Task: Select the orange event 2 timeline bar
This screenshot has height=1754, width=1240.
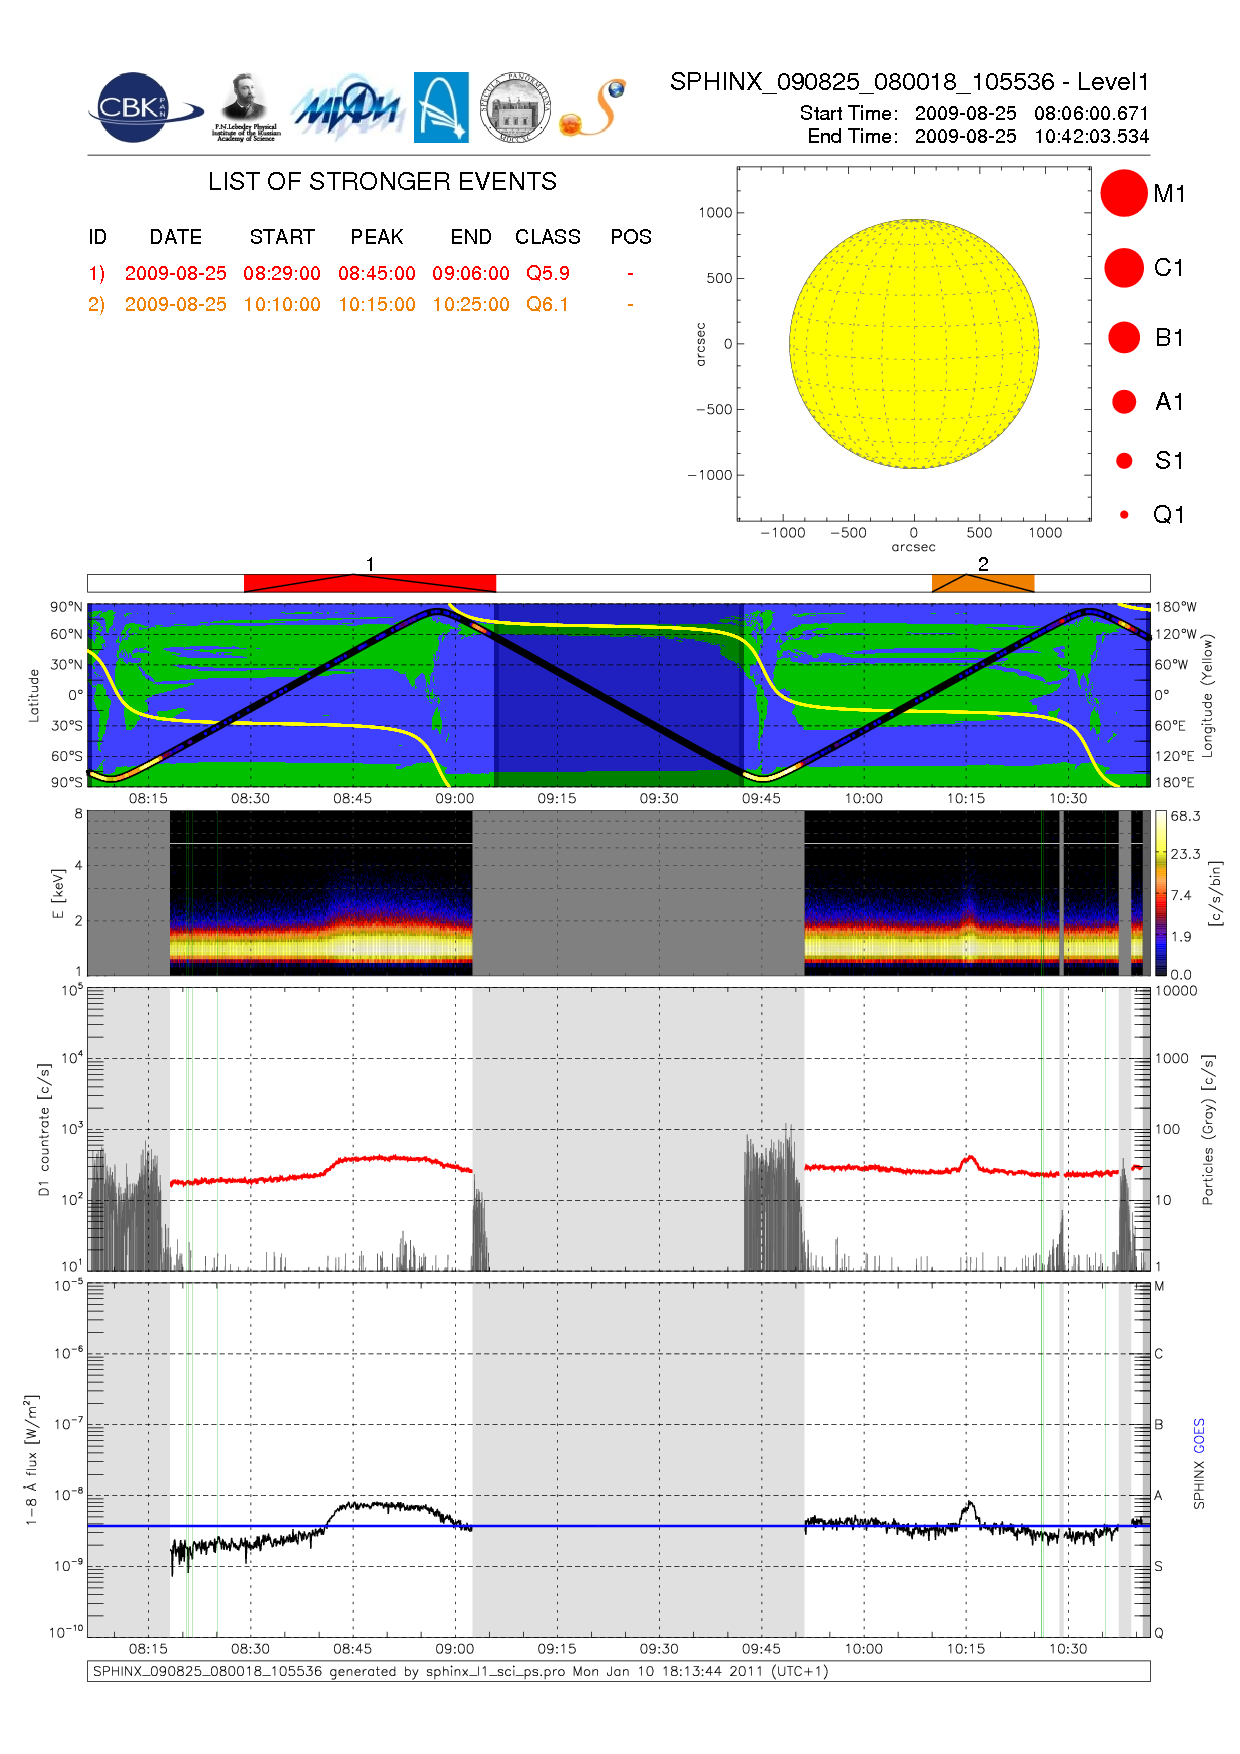Action: pyautogui.click(x=983, y=583)
